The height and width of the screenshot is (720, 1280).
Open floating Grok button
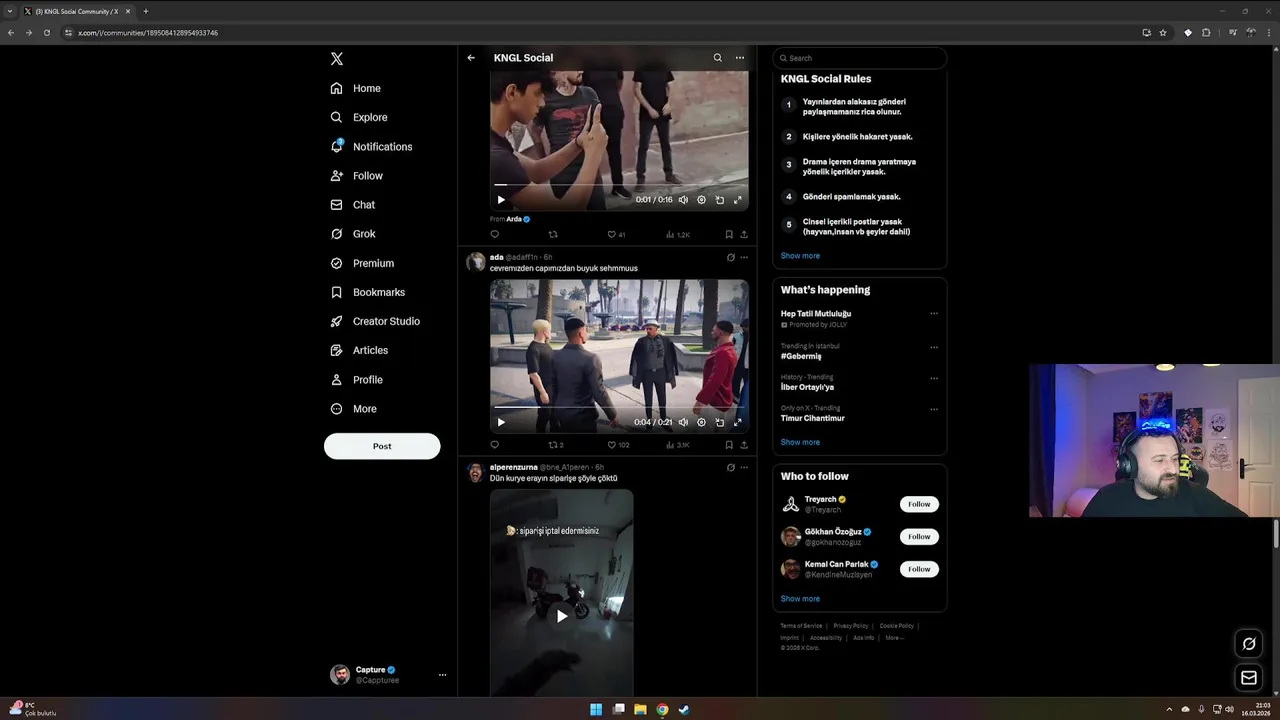(x=1249, y=644)
